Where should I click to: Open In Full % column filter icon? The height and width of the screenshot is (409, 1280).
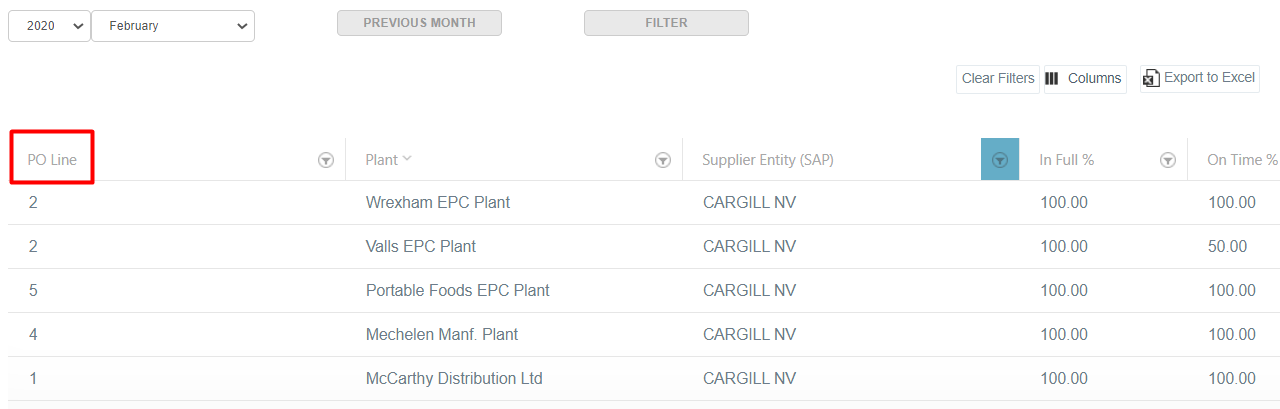(x=1167, y=160)
